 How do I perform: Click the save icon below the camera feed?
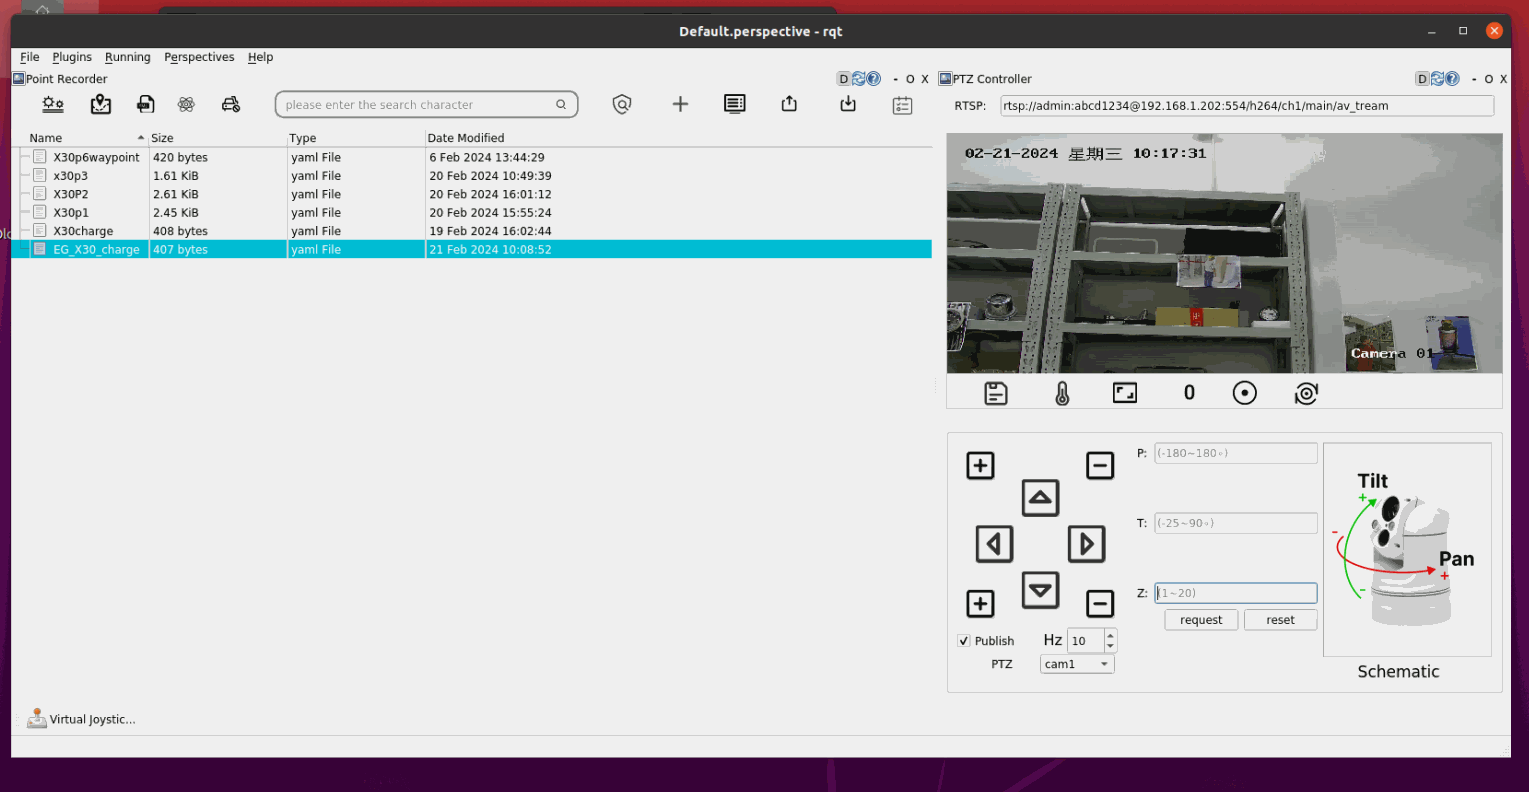(996, 394)
